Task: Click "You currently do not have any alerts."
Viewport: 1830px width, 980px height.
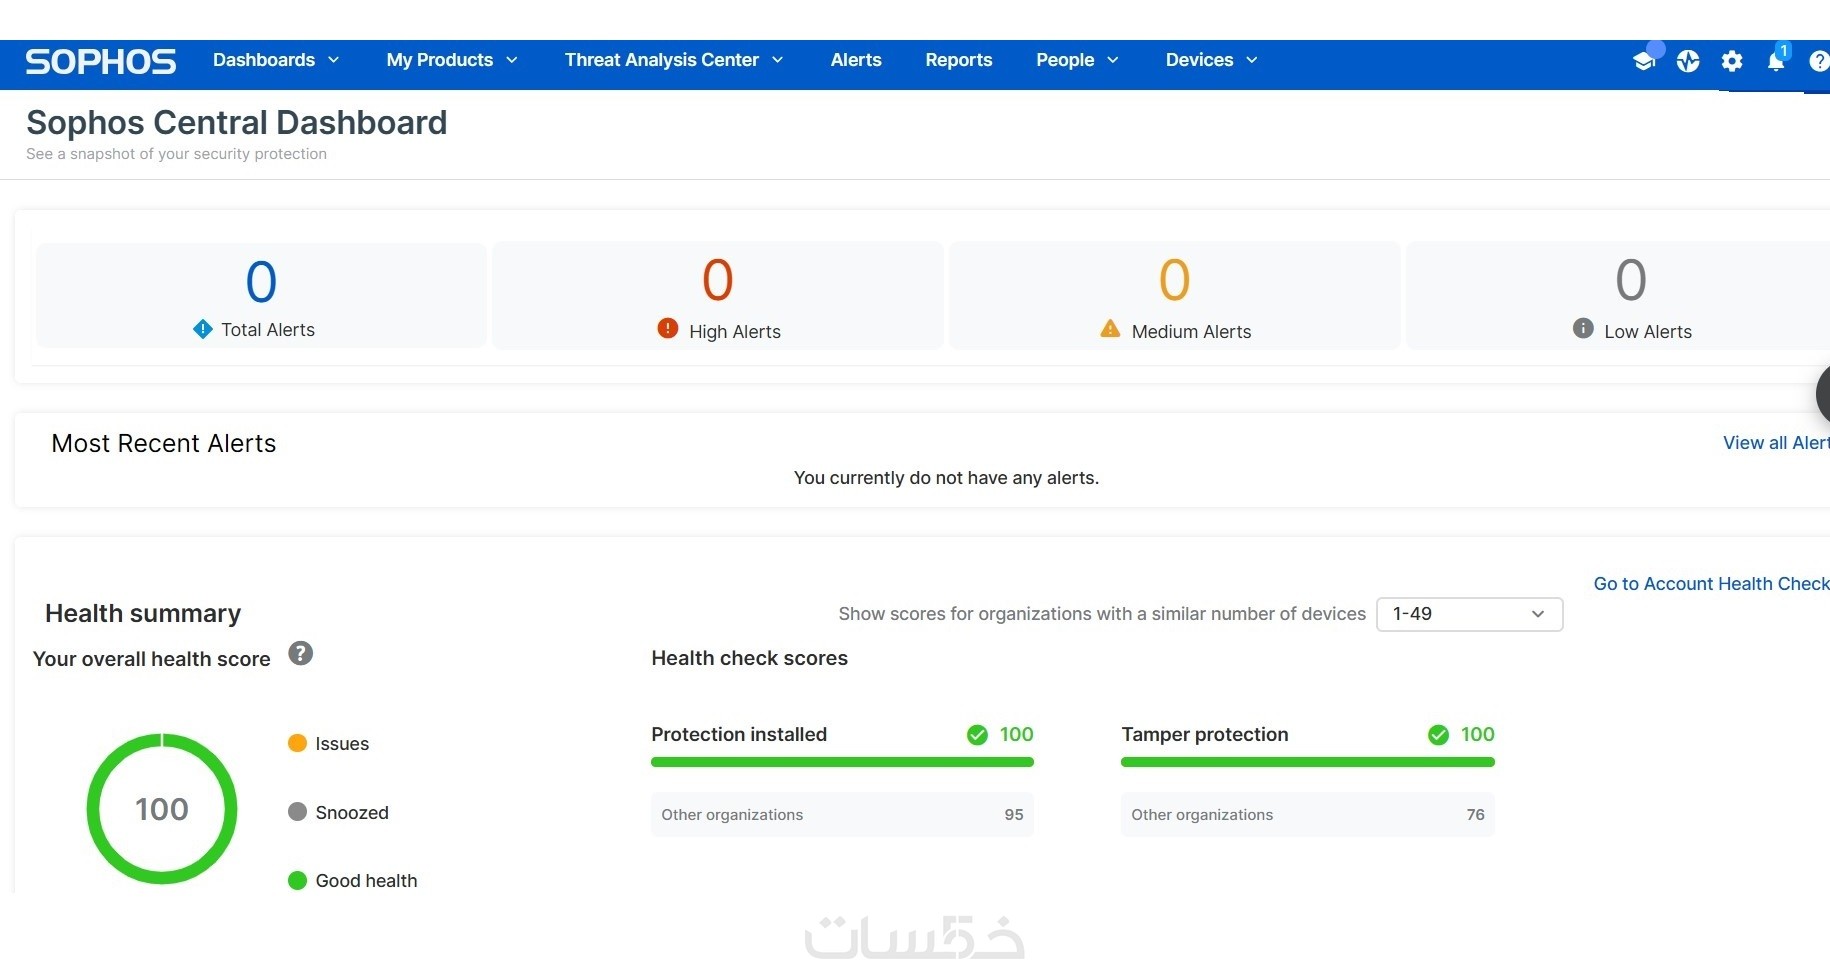Action: click(x=946, y=478)
